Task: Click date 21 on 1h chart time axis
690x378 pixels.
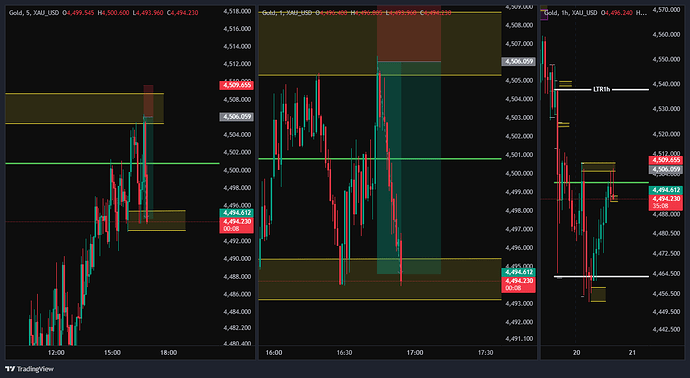Action: tap(632, 352)
